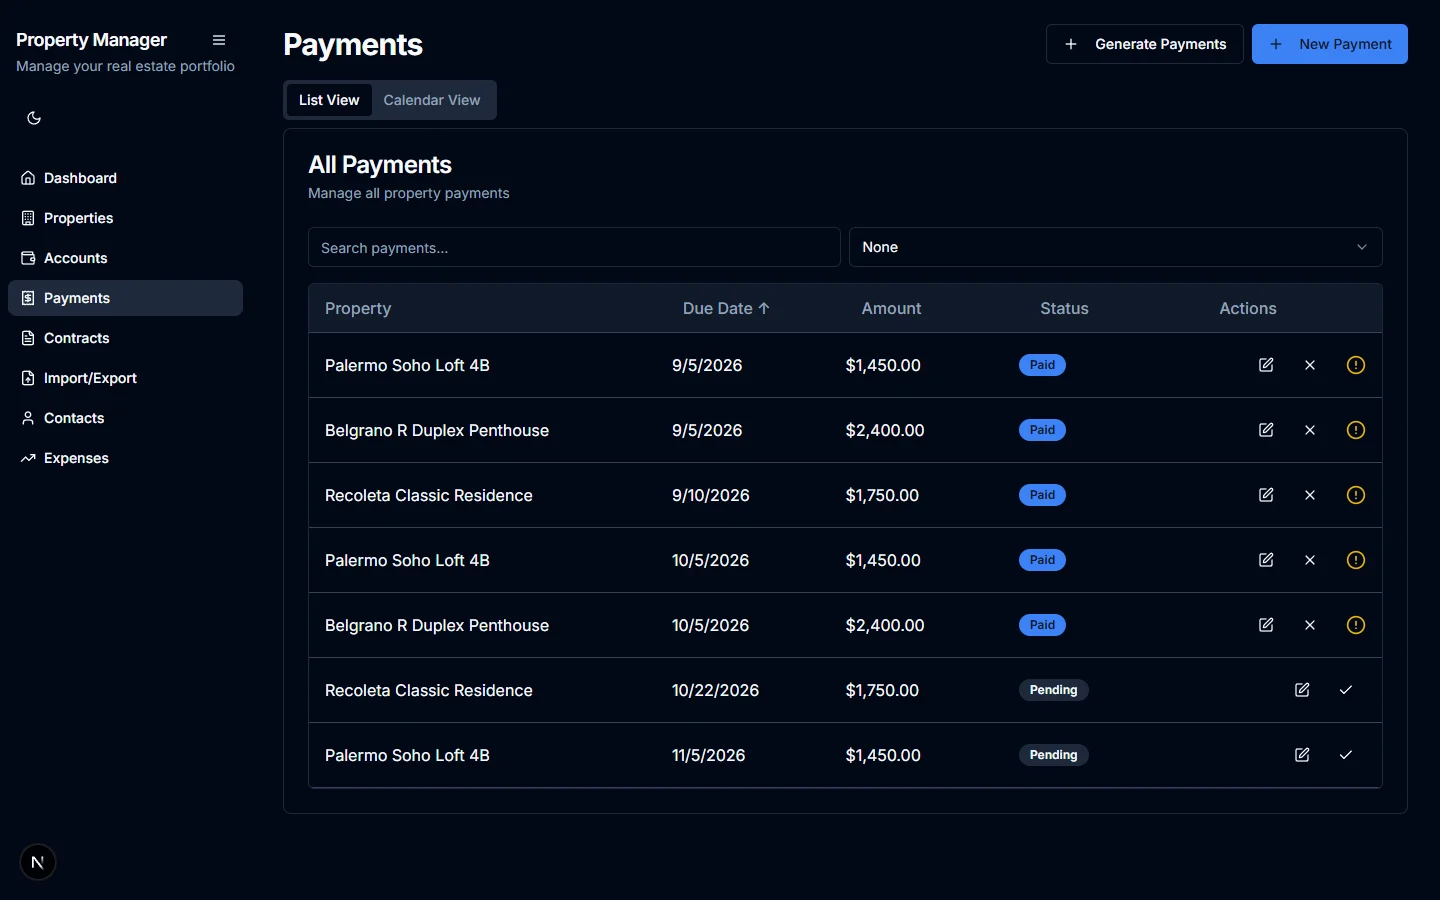Open Import/Export in sidebar
The image size is (1440, 900).
pos(125,378)
